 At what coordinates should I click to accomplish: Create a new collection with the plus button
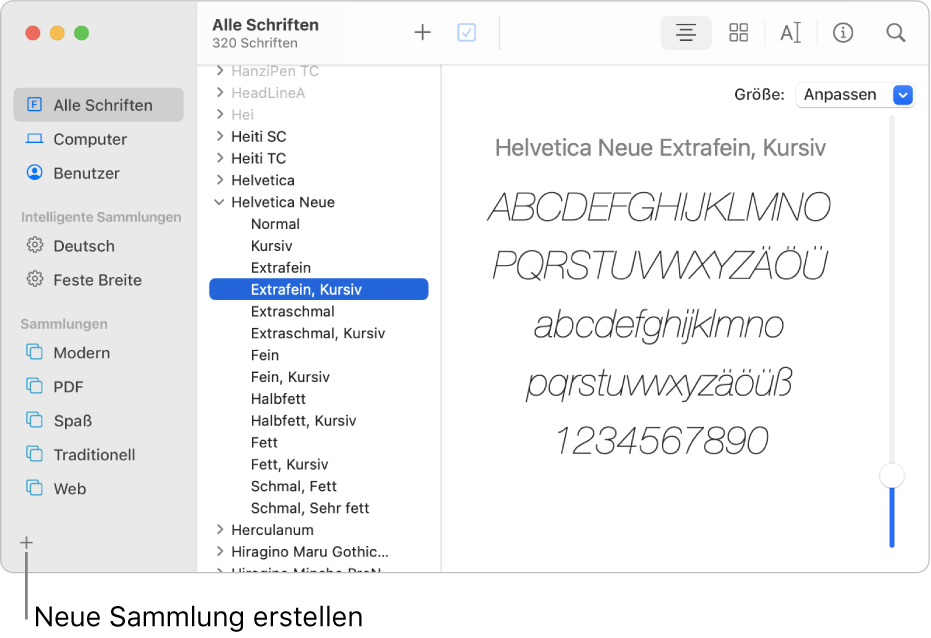click(x=25, y=542)
